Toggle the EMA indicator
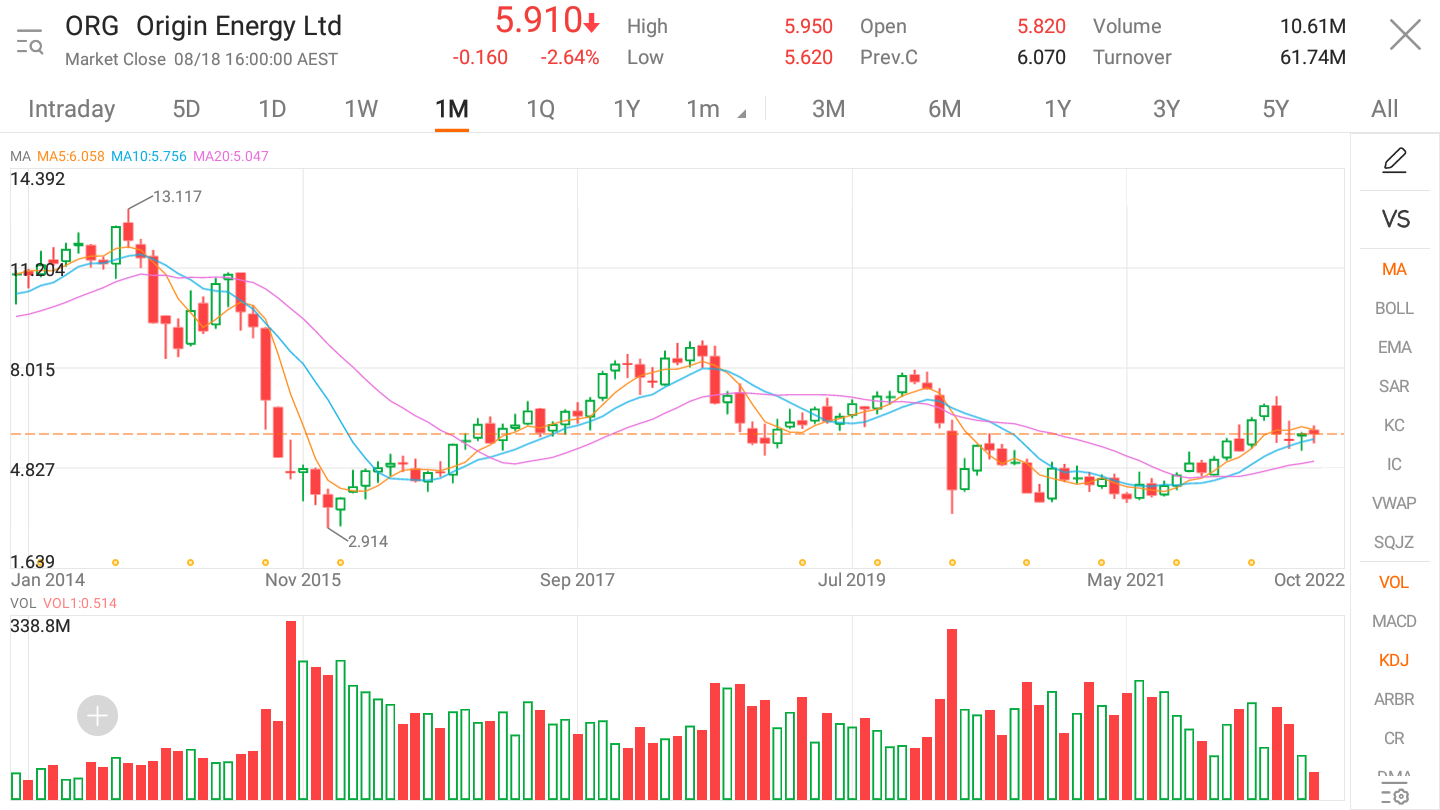Viewport: 1440px width, 810px height. 1394,347
